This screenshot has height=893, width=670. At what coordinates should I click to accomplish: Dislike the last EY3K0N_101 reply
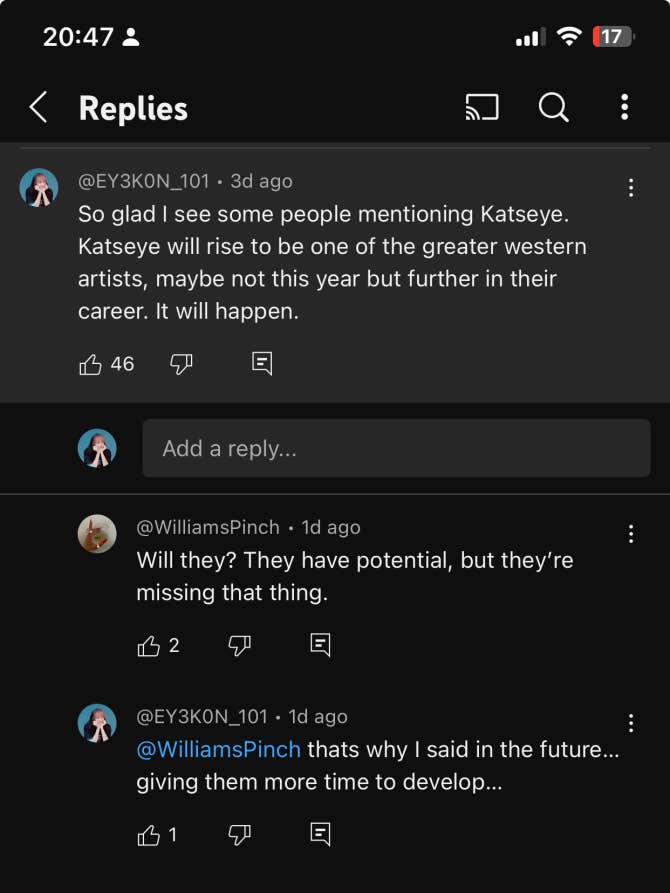(239, 835)
